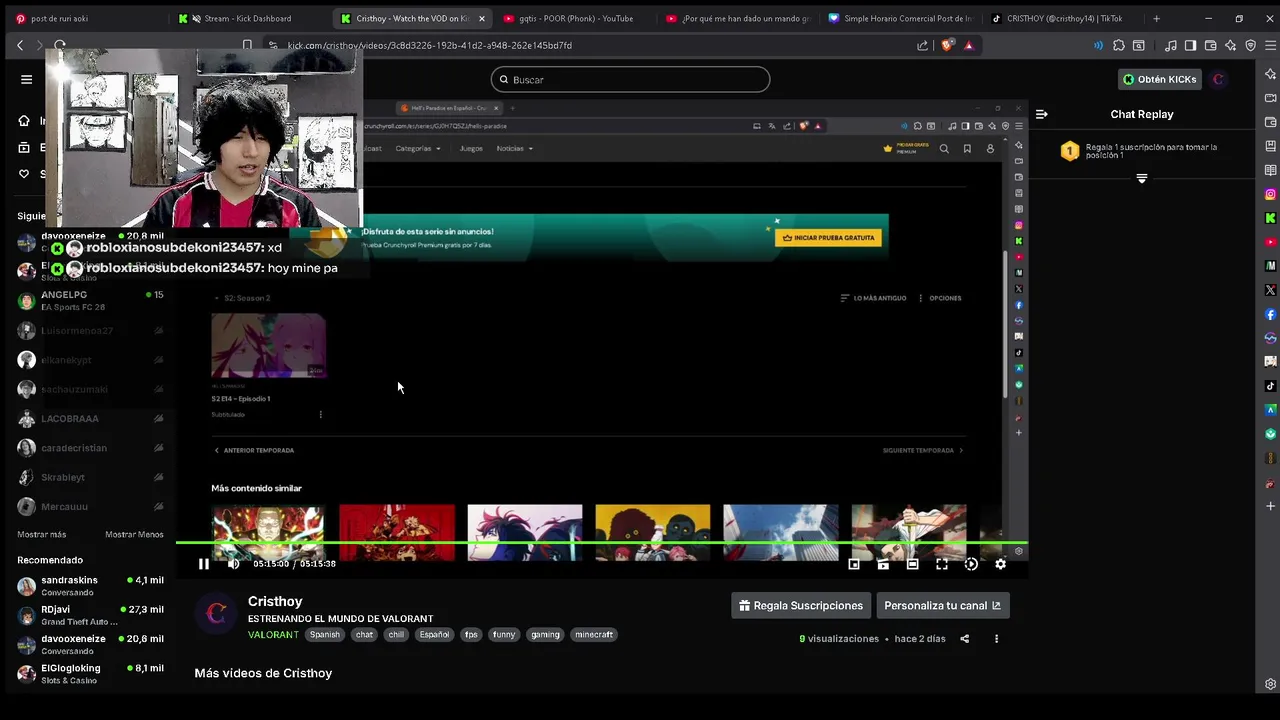Switch to post de ruri aoki tab

[x=85, y=18]
